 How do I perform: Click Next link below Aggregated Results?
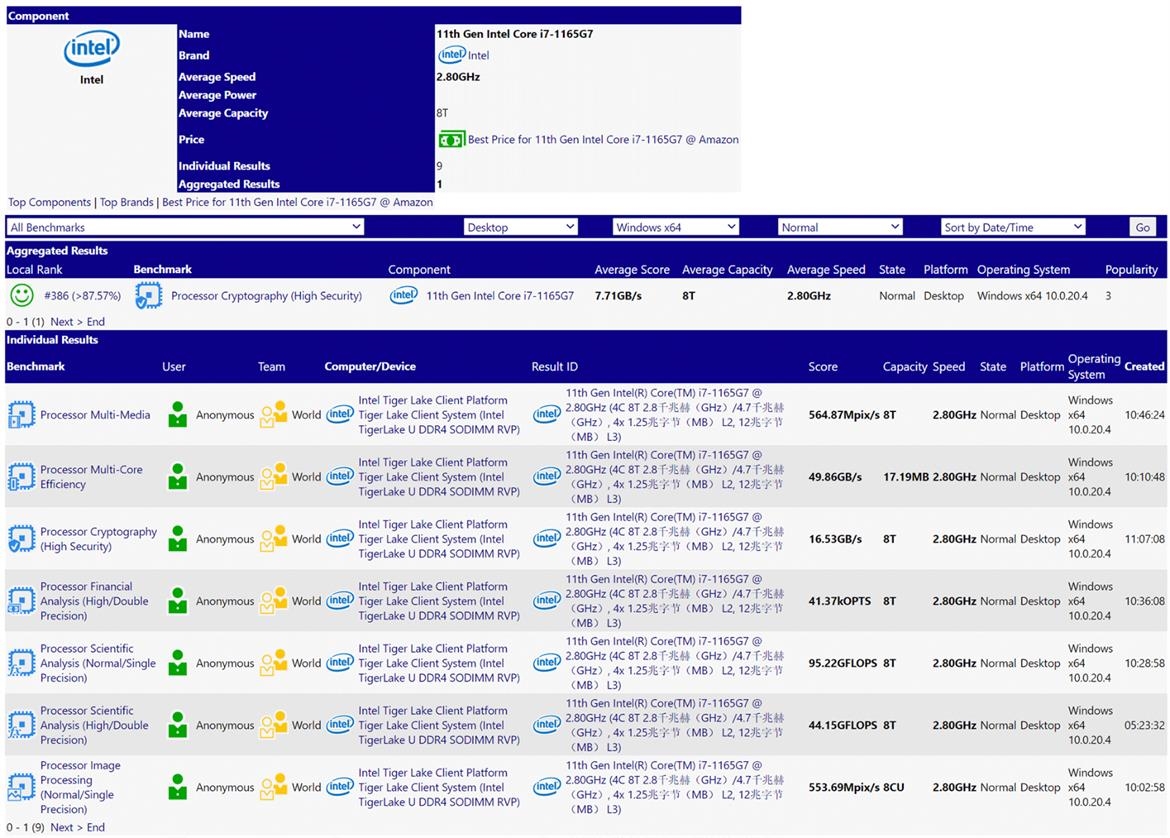coord(62,322)
